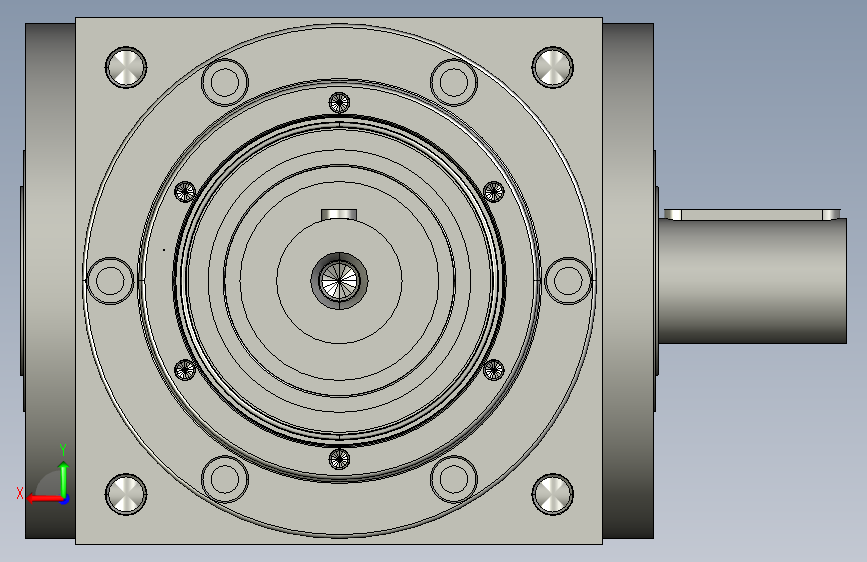Select the top-right corner socket bolt head
Viewport: 867px width, 562px height.
(552, 67)
